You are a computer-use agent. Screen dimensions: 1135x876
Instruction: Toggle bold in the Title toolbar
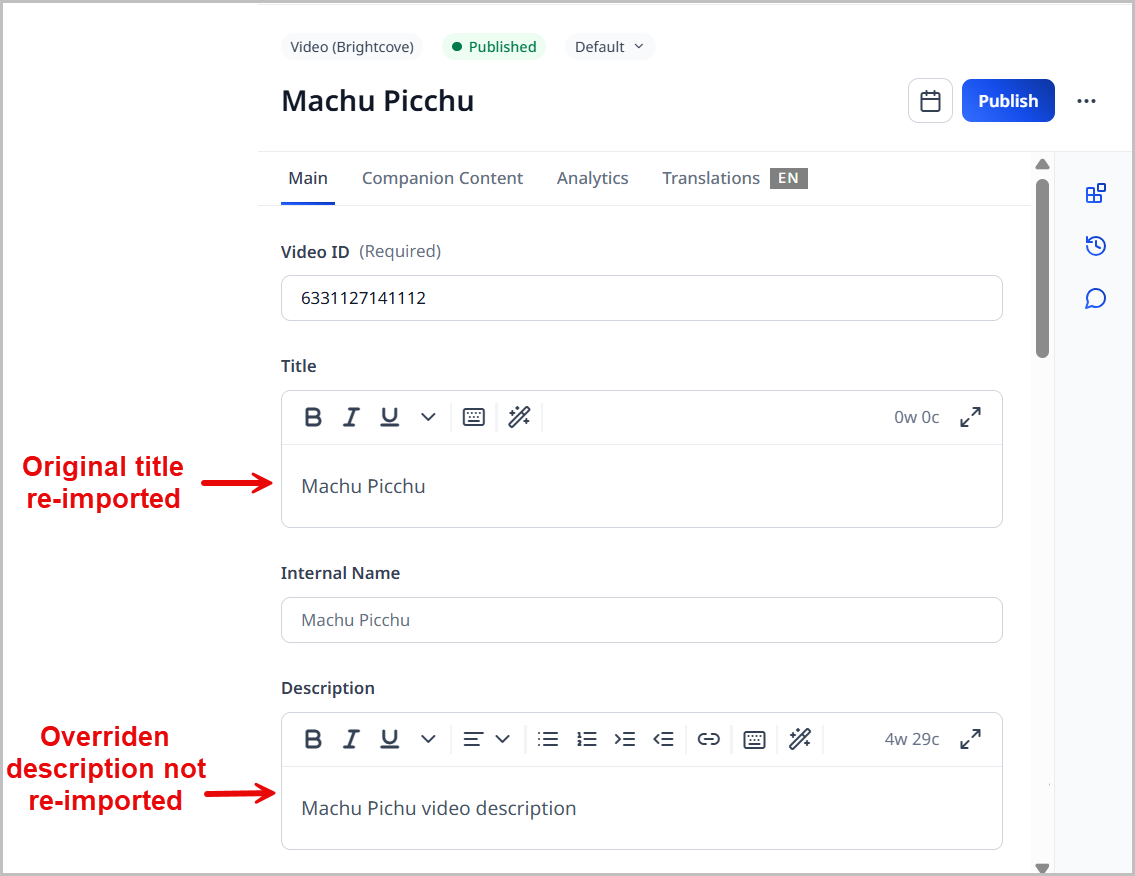click(313, 417)
